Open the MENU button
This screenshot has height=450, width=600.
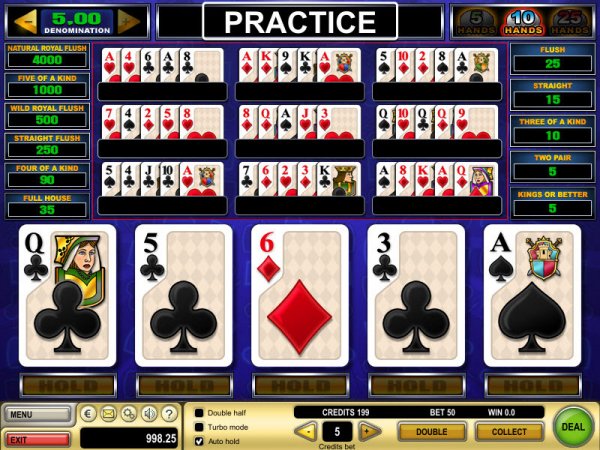point(38,414)
